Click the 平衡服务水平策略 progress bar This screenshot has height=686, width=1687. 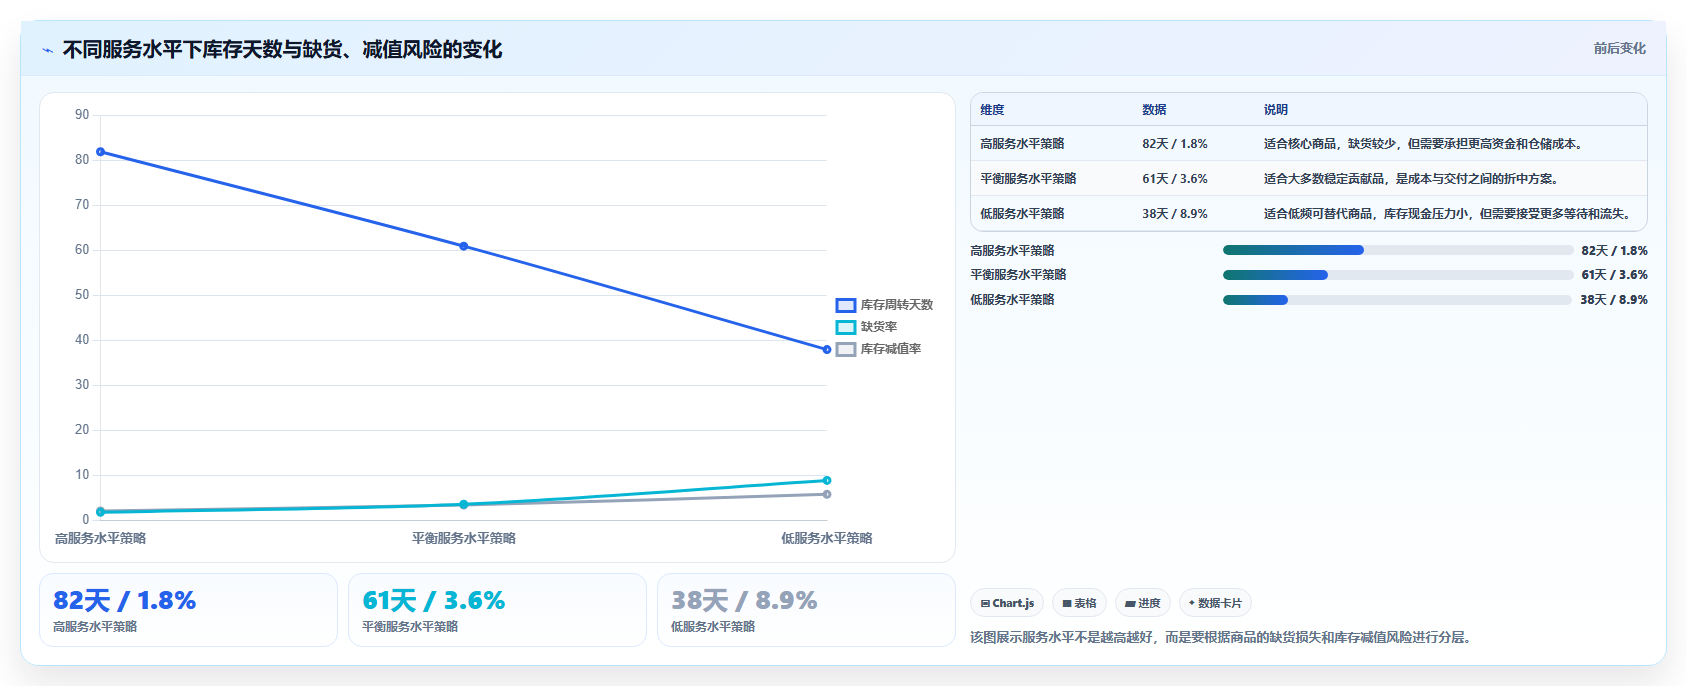(x=1398, y=274)
